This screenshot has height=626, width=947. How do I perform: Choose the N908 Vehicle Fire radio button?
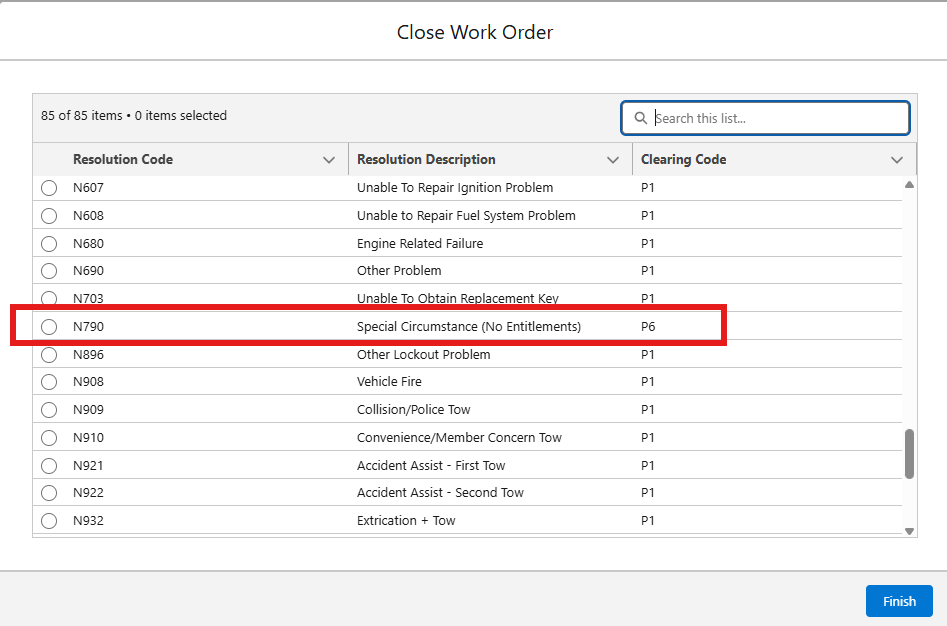pyautogui.click(x=49, y=382)
